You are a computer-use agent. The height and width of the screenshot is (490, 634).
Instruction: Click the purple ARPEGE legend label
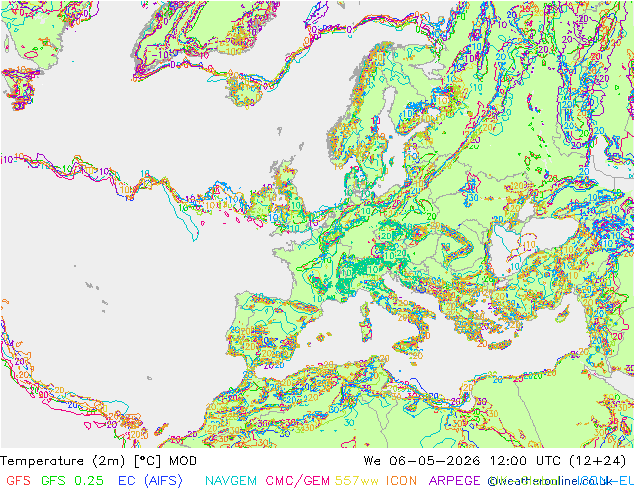454,480
